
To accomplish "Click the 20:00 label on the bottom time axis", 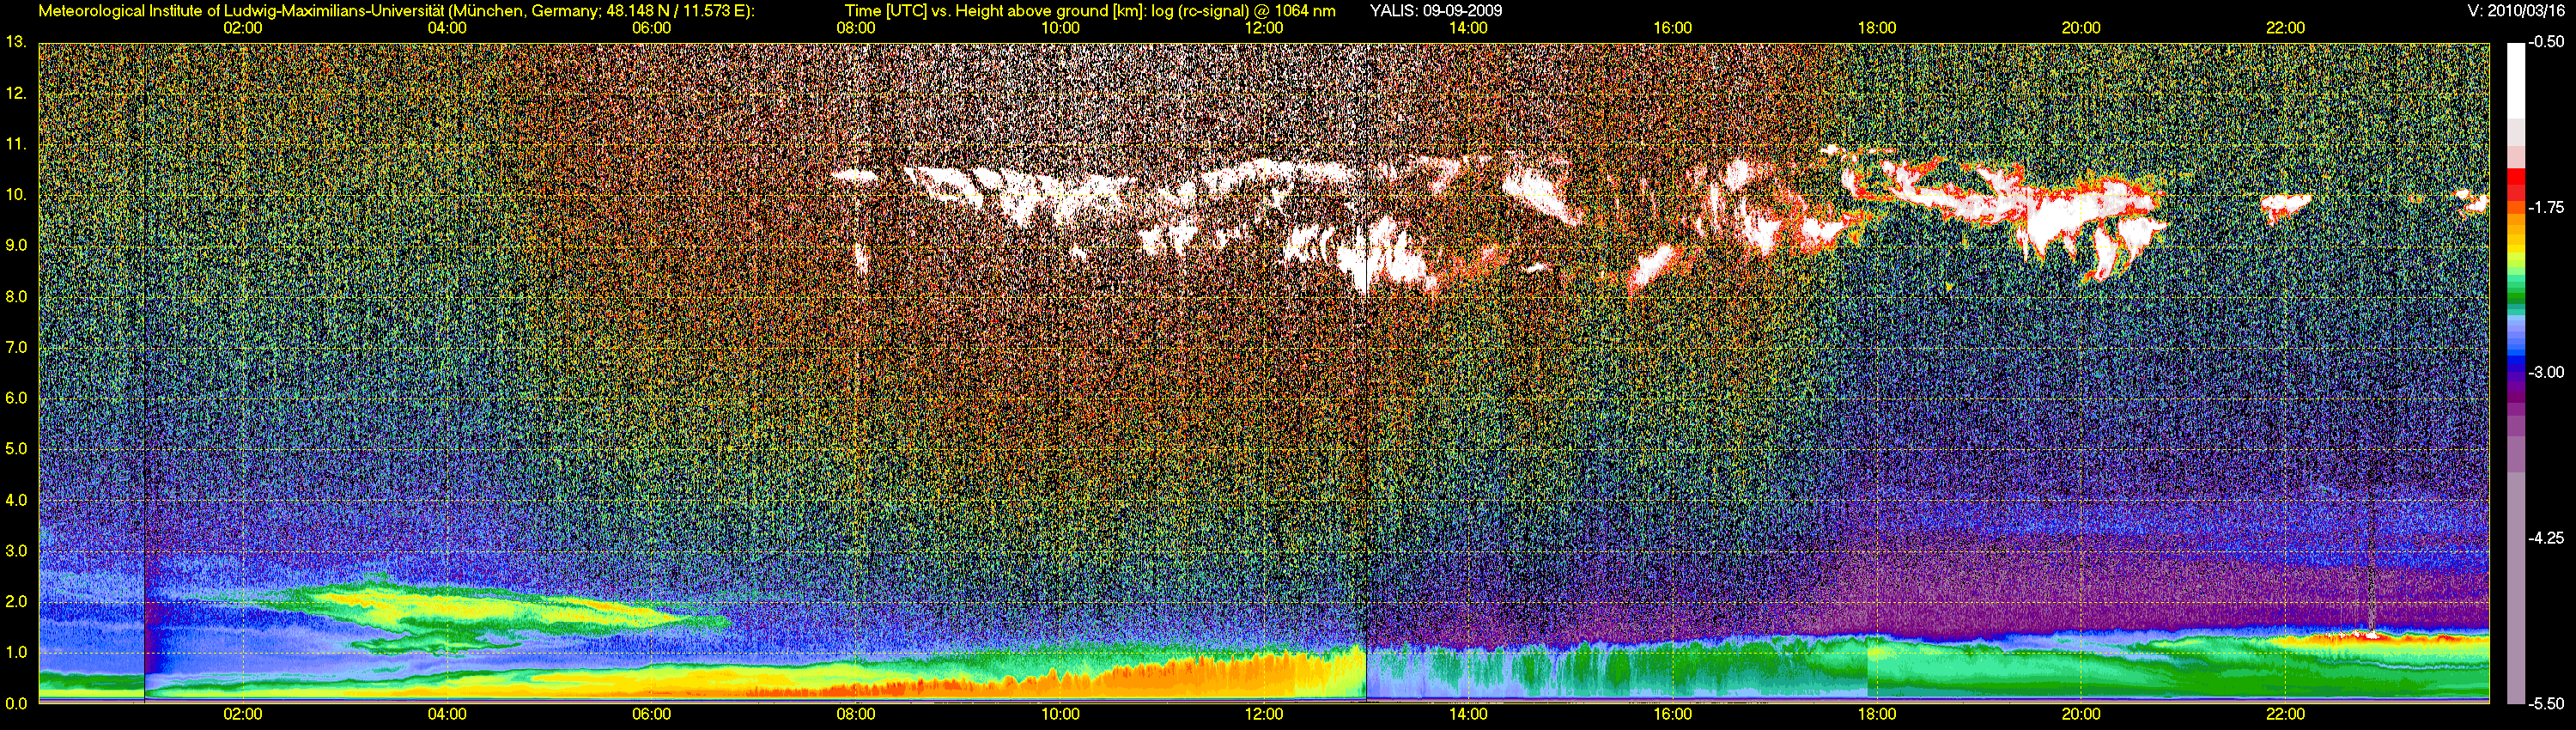I will (x=2081, y=714).
